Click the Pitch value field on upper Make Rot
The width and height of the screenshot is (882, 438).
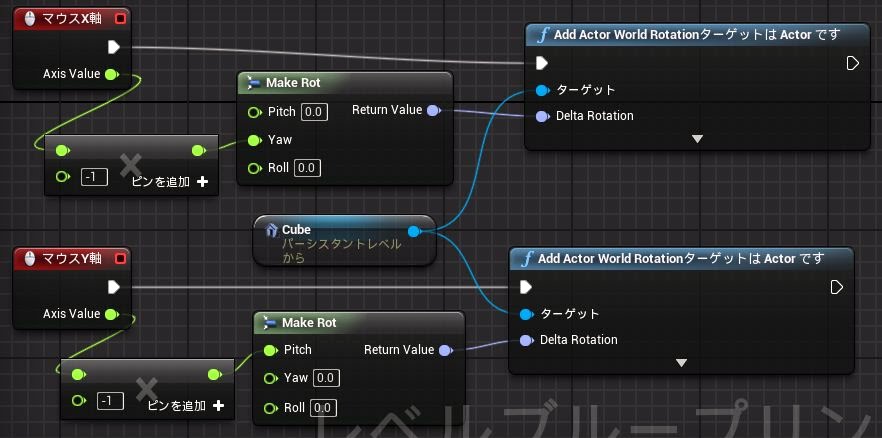click(x=313, y=111)
